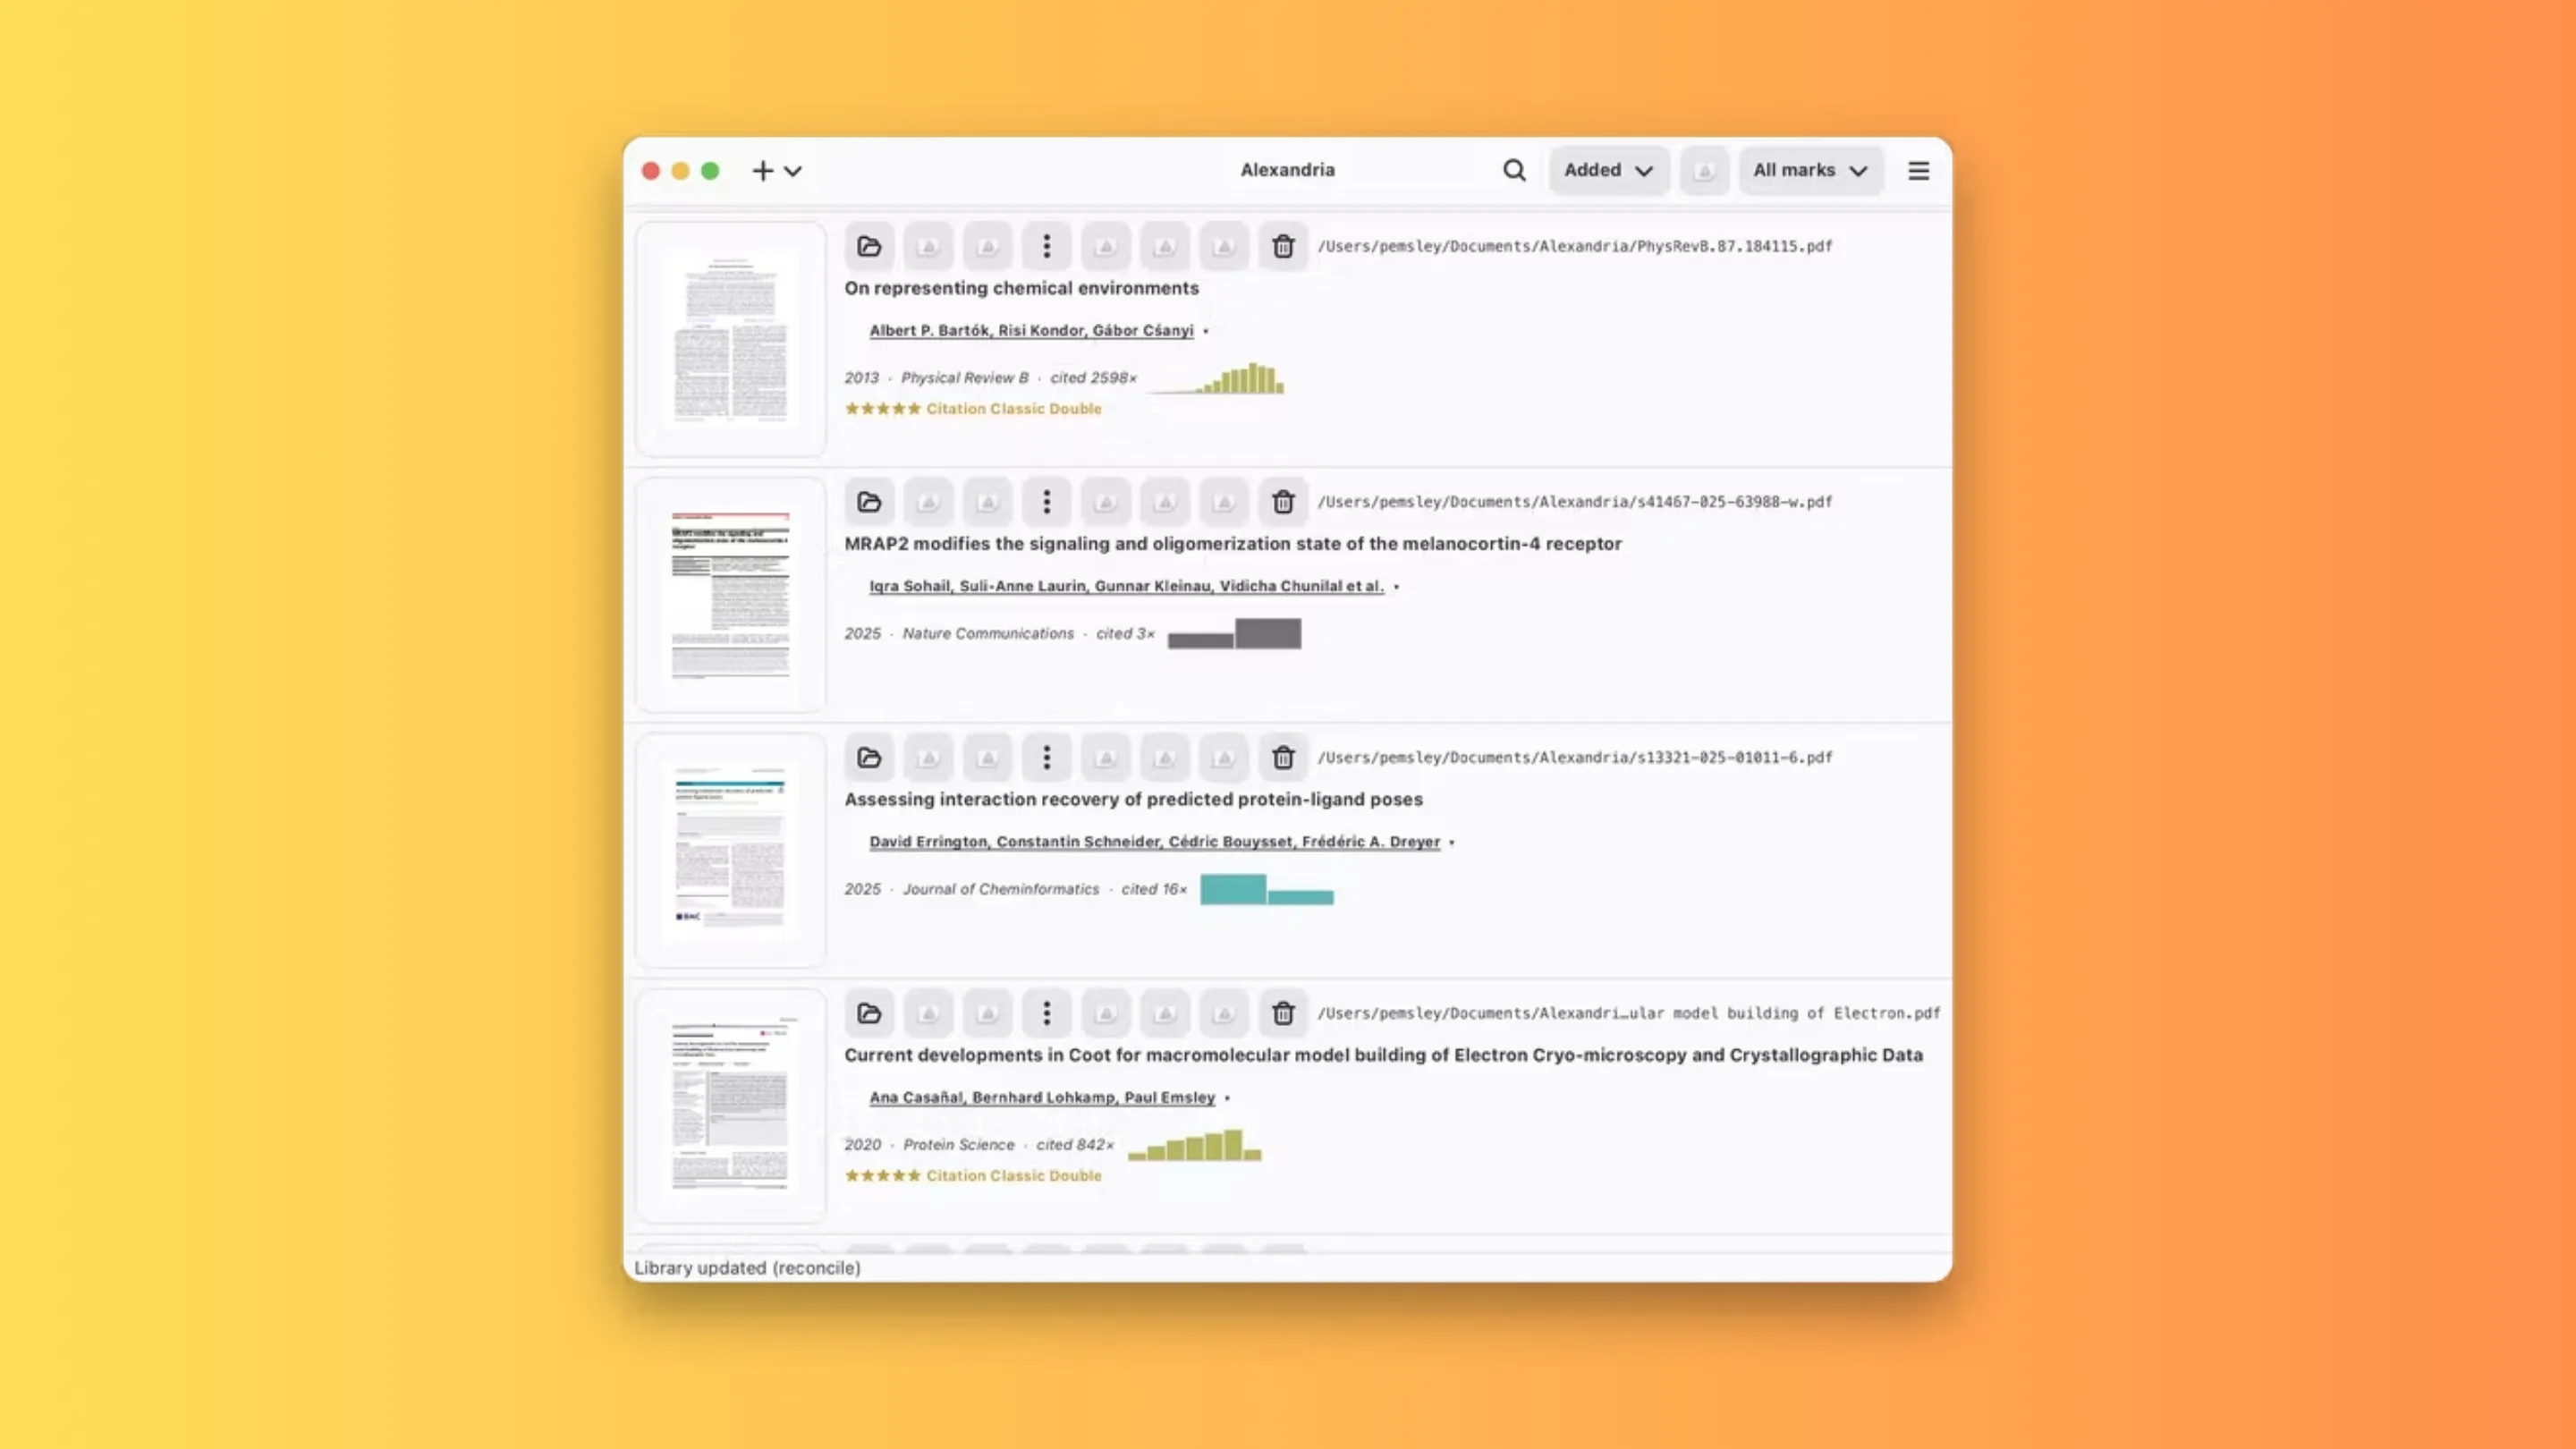Open authors link starting with David Errington

pyautogui.click(x=1154, y=842)
